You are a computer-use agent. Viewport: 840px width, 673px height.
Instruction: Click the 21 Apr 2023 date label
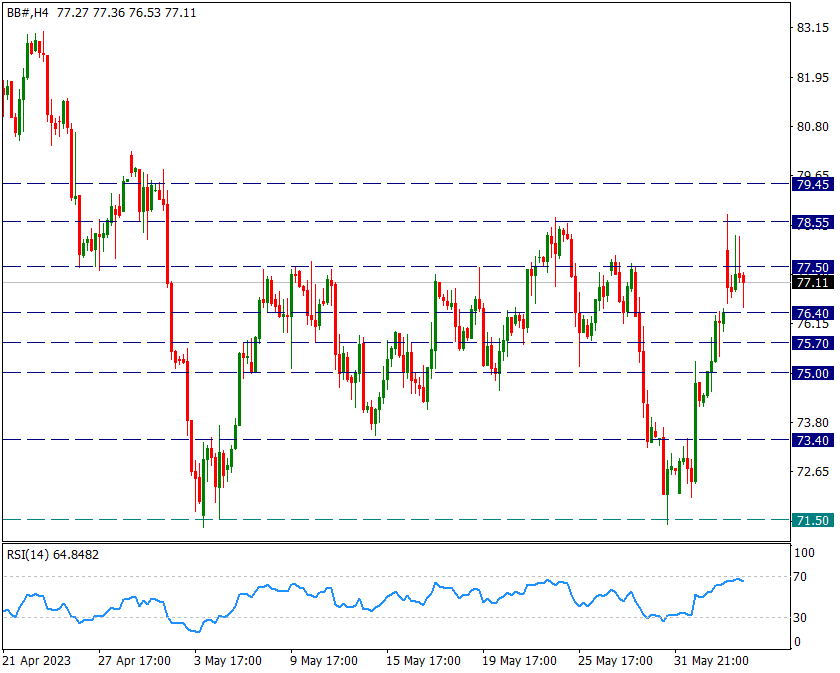coord(36,661)
